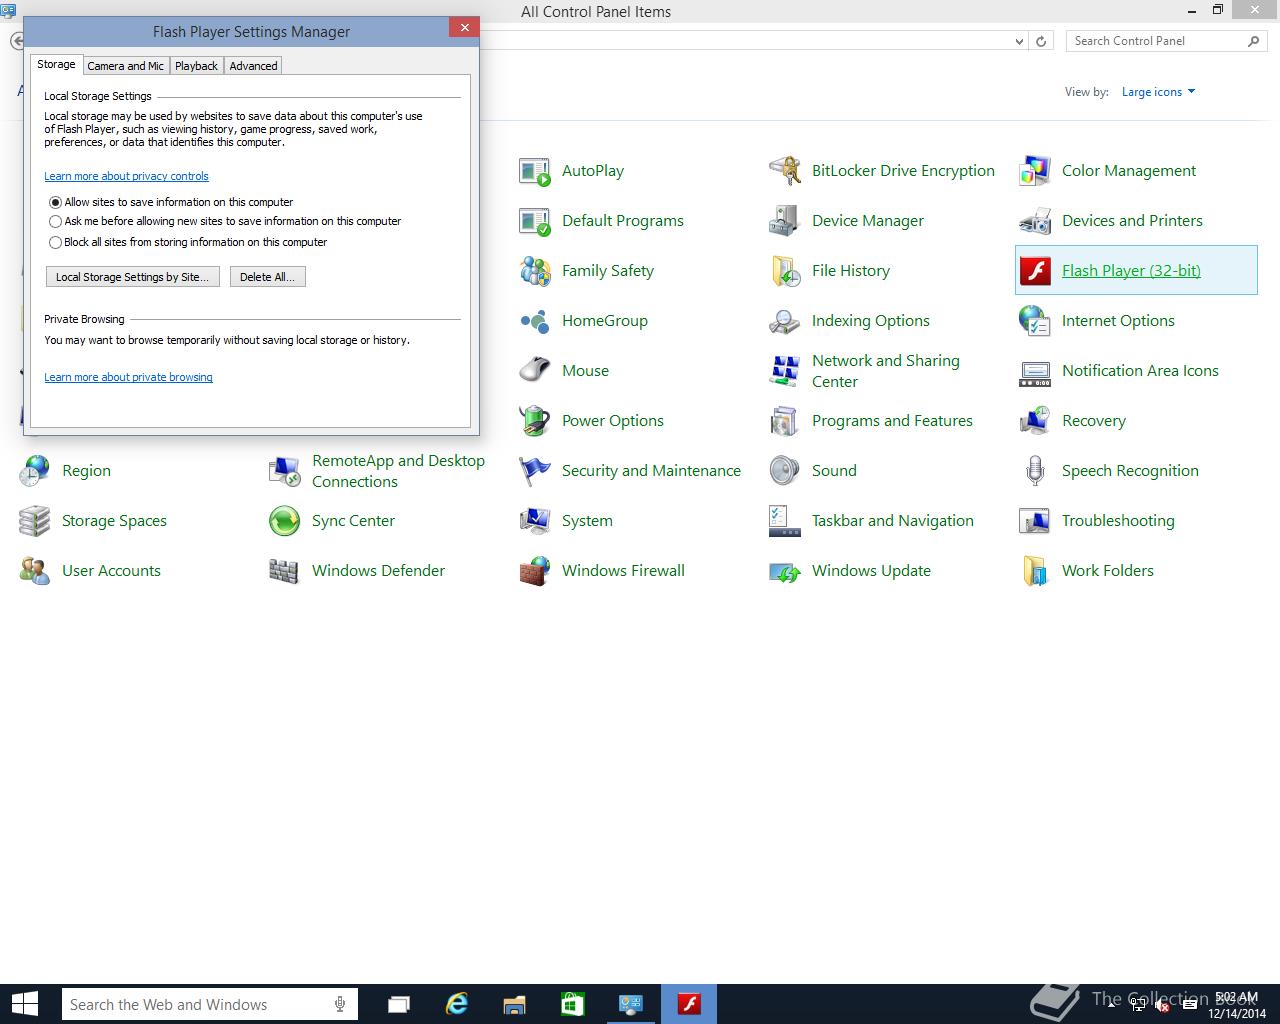
Task: Open Devices and Printers icon
Action: tap(1035, 221)
